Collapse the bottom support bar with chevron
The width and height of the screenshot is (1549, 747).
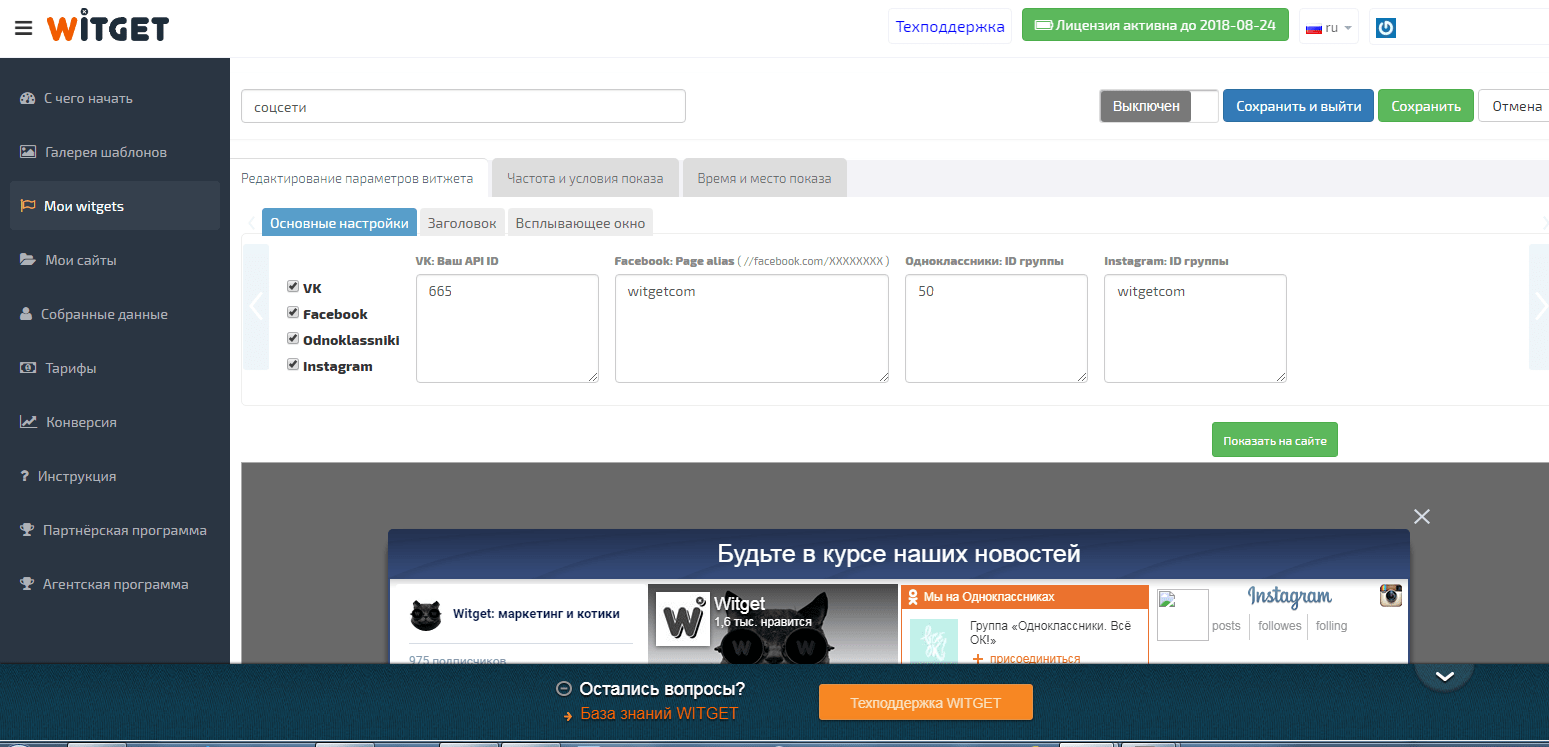[x=1444, y=676]
